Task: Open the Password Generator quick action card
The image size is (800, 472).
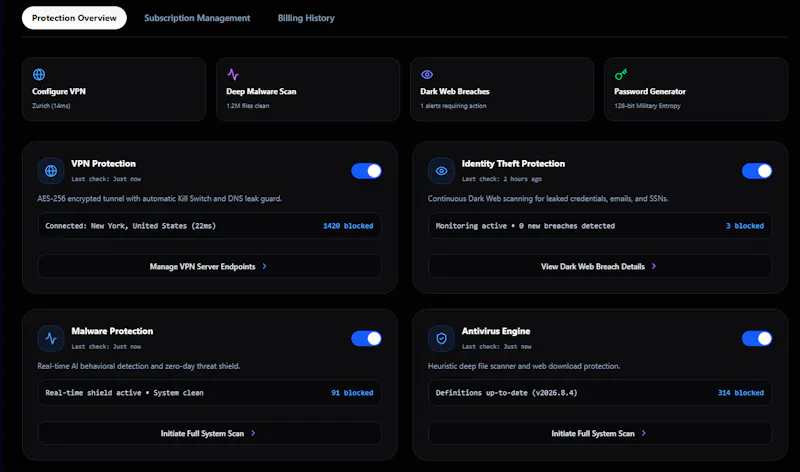Action: click(695, 89)
